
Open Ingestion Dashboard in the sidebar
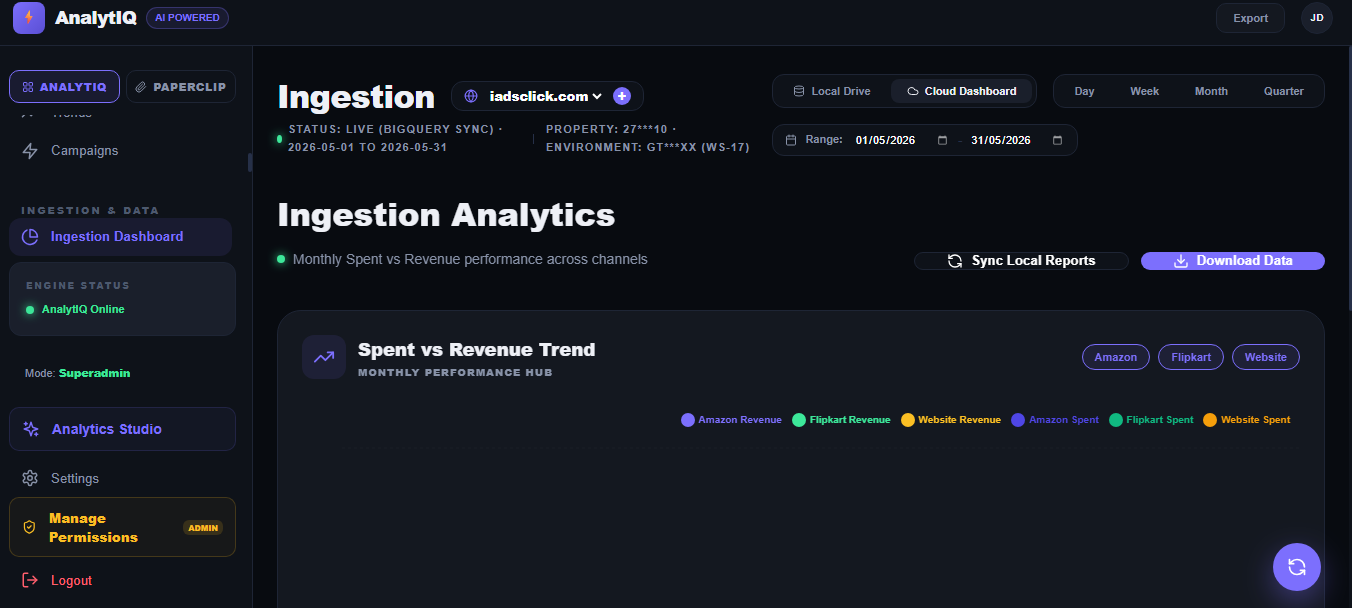click(120, 237)
